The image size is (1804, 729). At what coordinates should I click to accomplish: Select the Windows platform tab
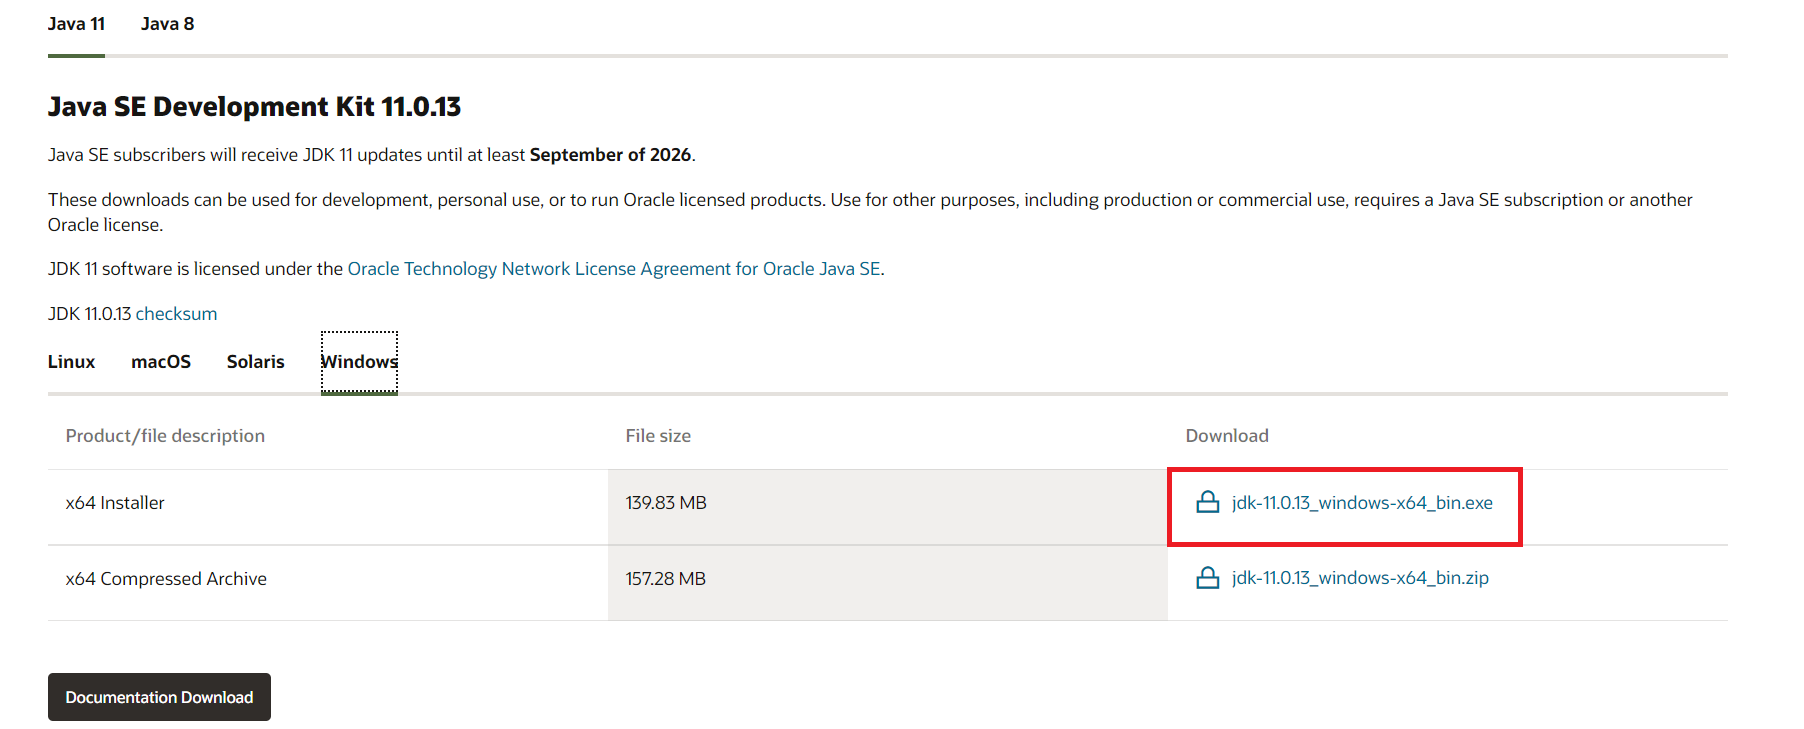coord(359,362)
